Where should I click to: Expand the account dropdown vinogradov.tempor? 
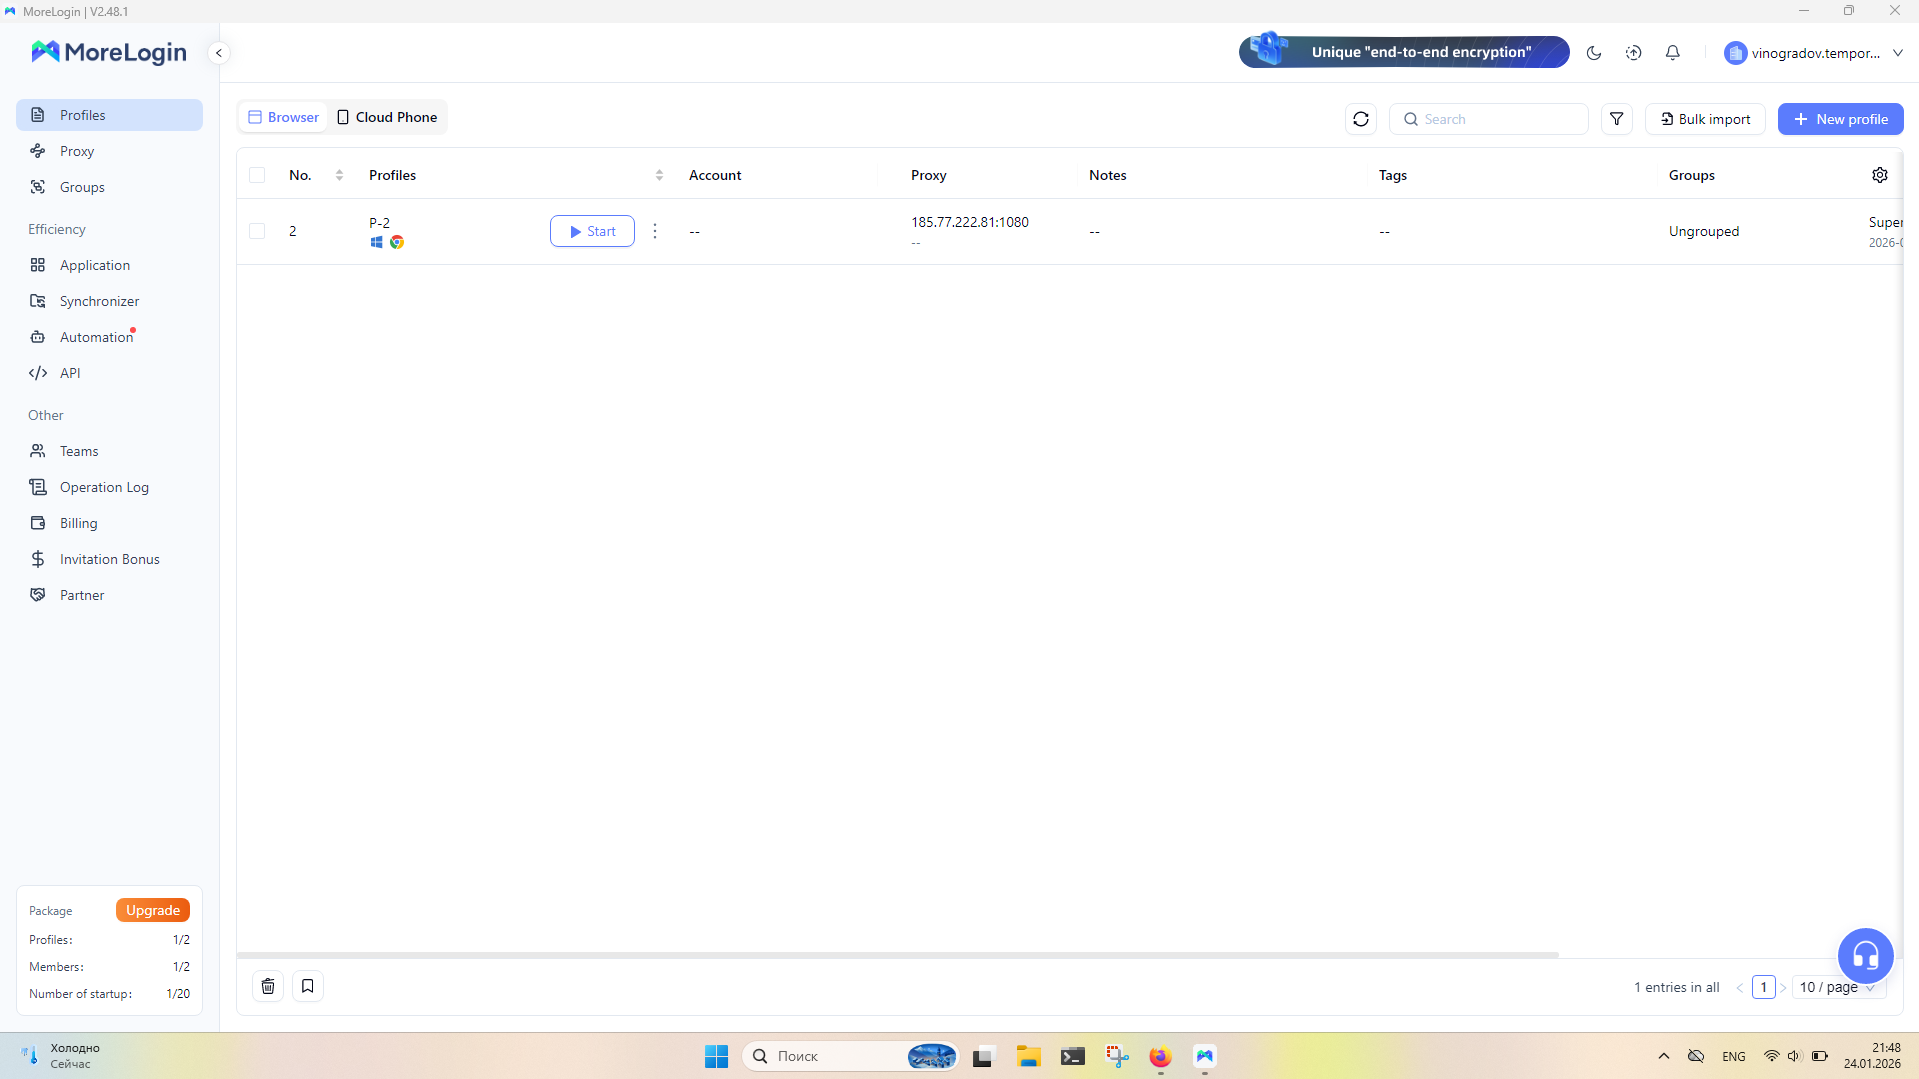1814,53
